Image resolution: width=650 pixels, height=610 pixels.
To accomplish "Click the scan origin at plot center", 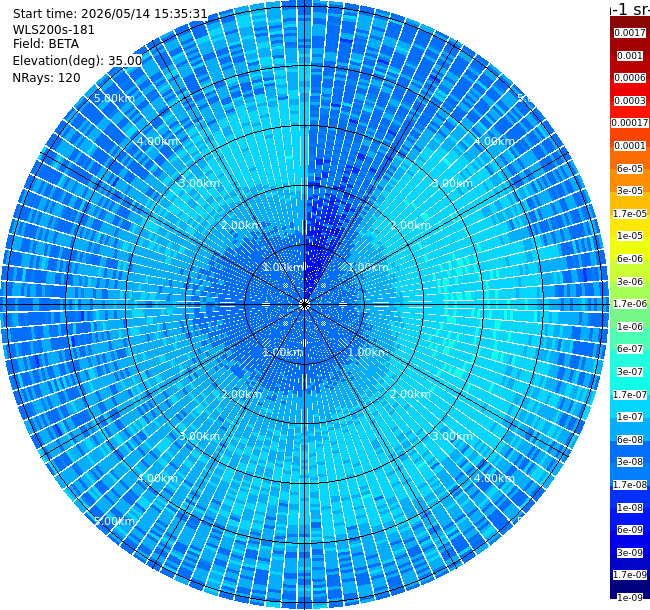I will pos(304,305).
